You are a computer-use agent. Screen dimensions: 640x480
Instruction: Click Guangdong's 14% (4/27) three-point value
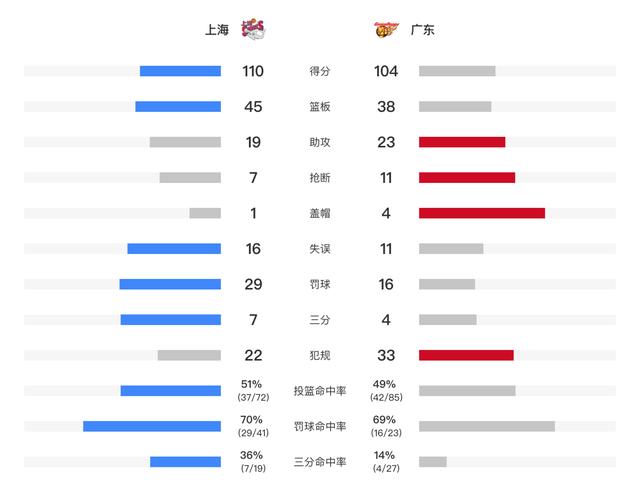click(x=386, y=462)
